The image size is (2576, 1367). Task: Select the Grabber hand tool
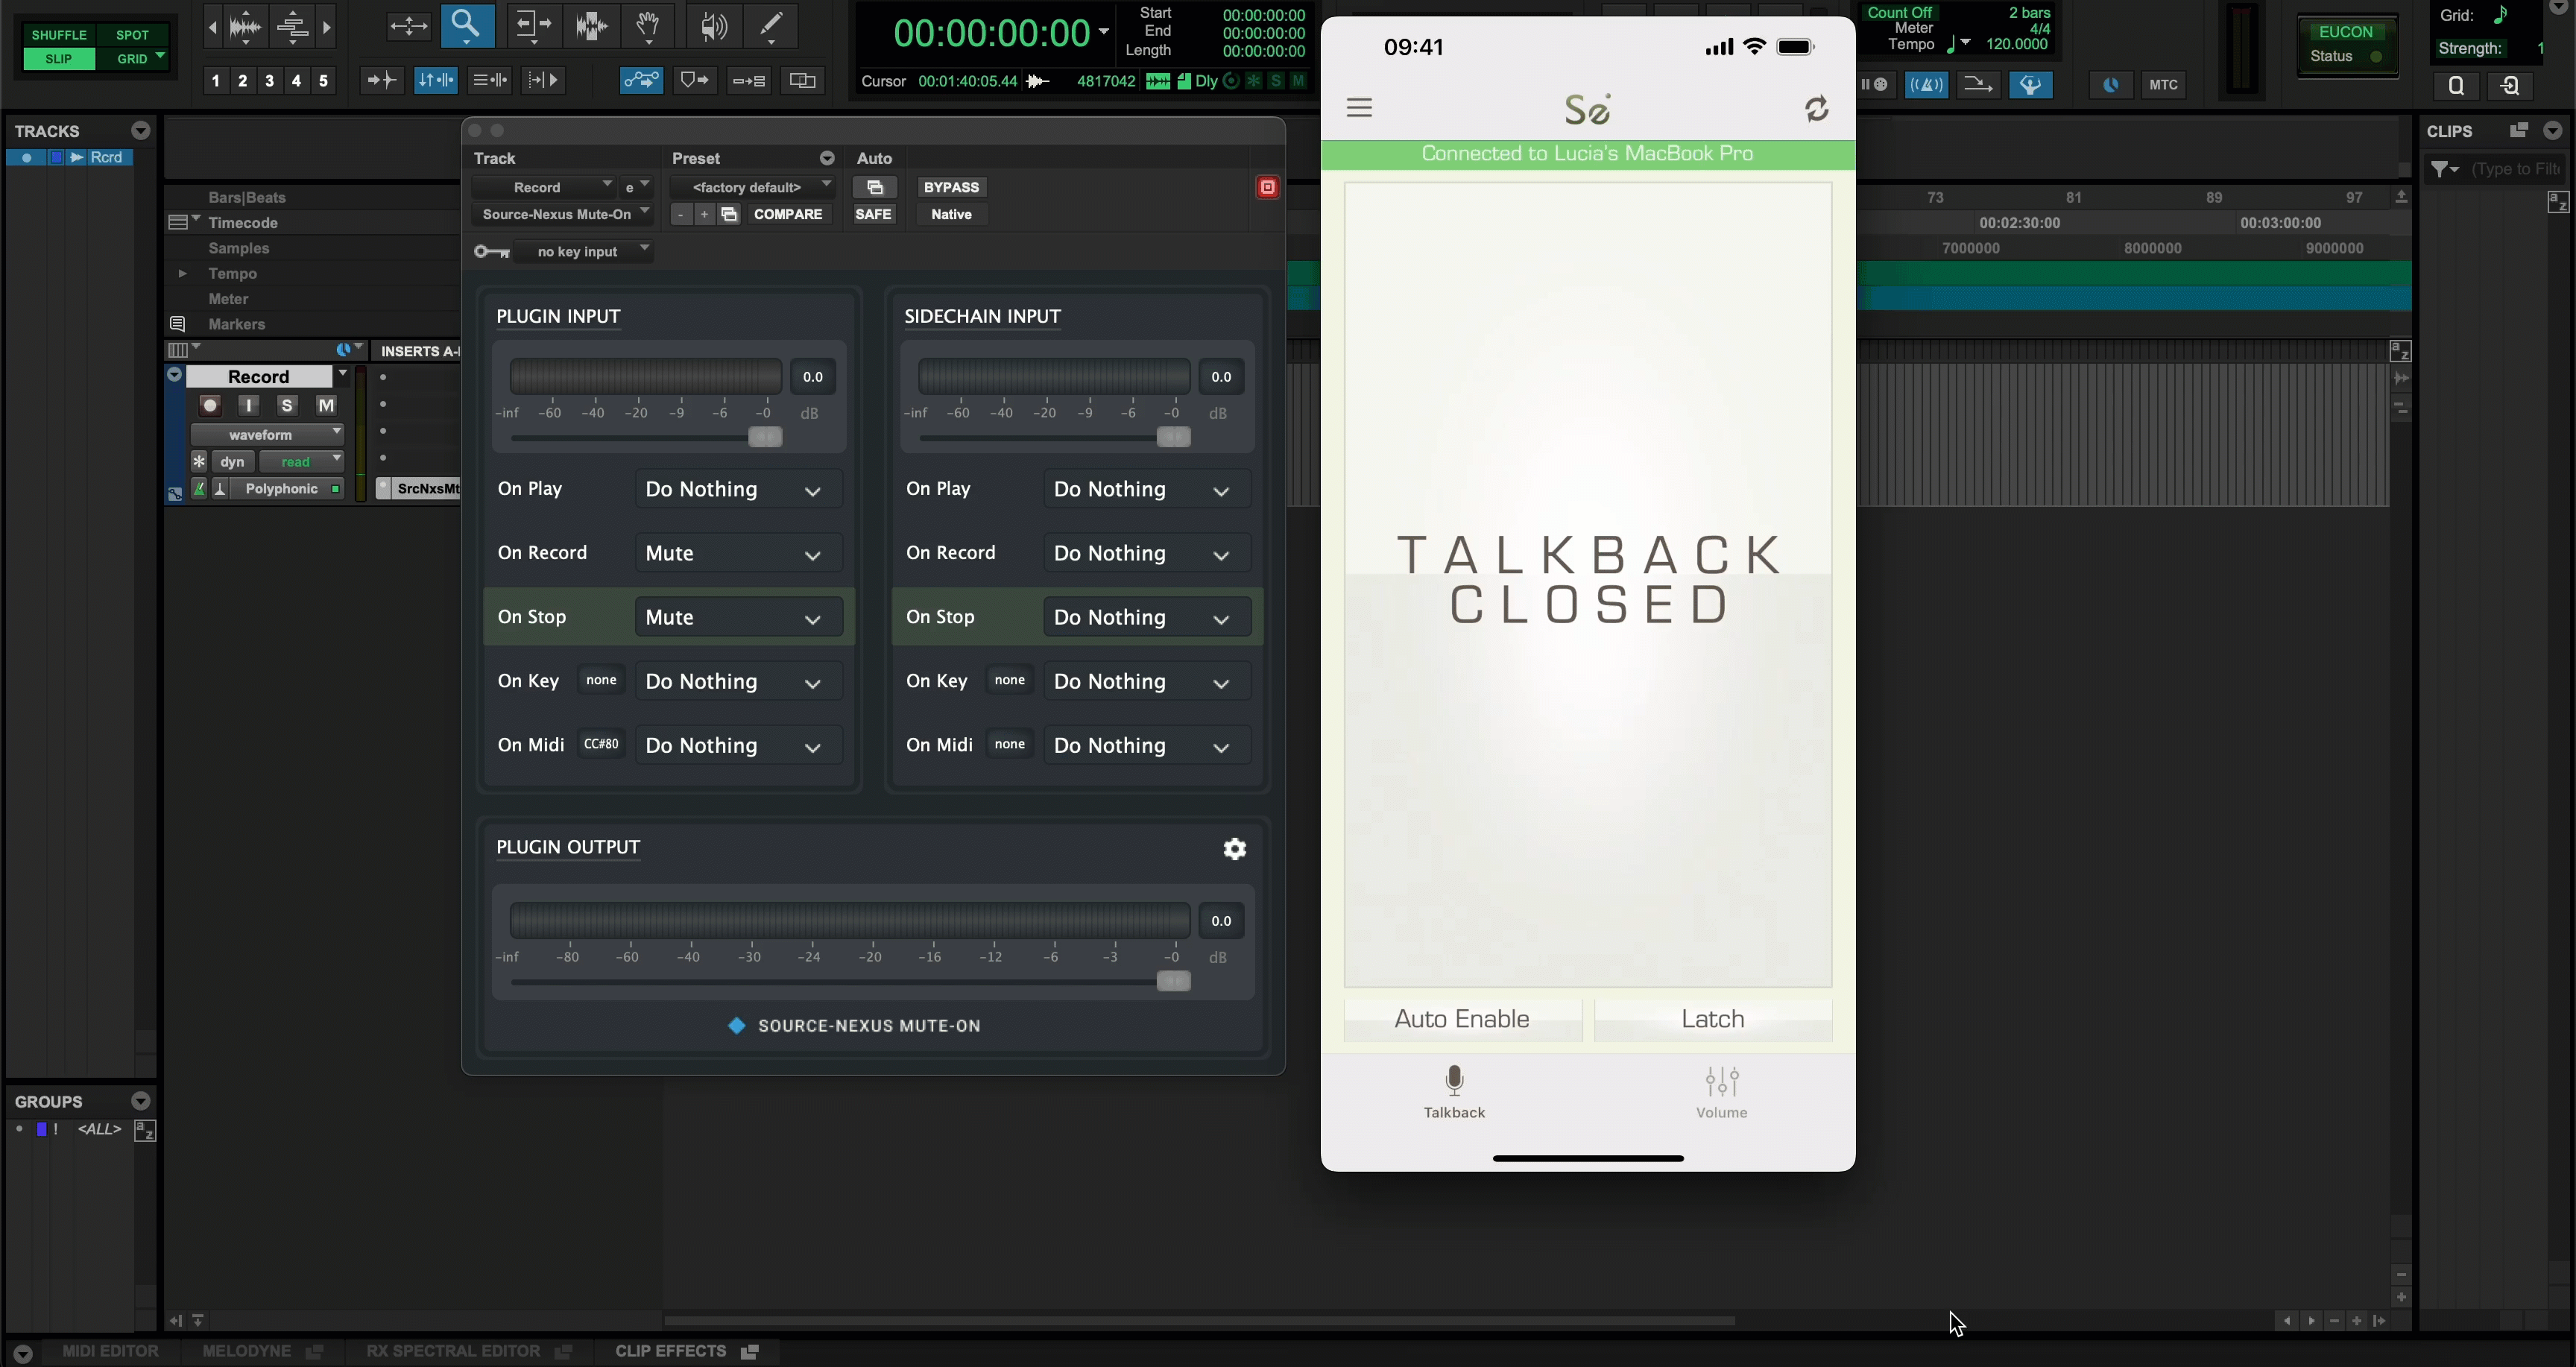[x=648, y=26]
